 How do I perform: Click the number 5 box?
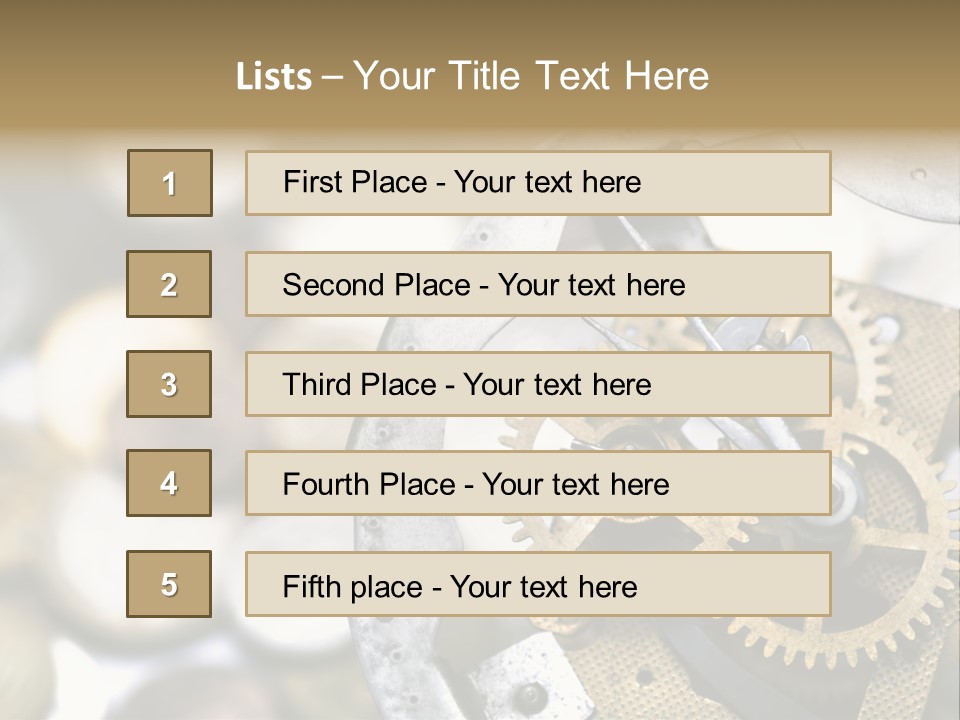pyautogui.click(x=169, y=584)
